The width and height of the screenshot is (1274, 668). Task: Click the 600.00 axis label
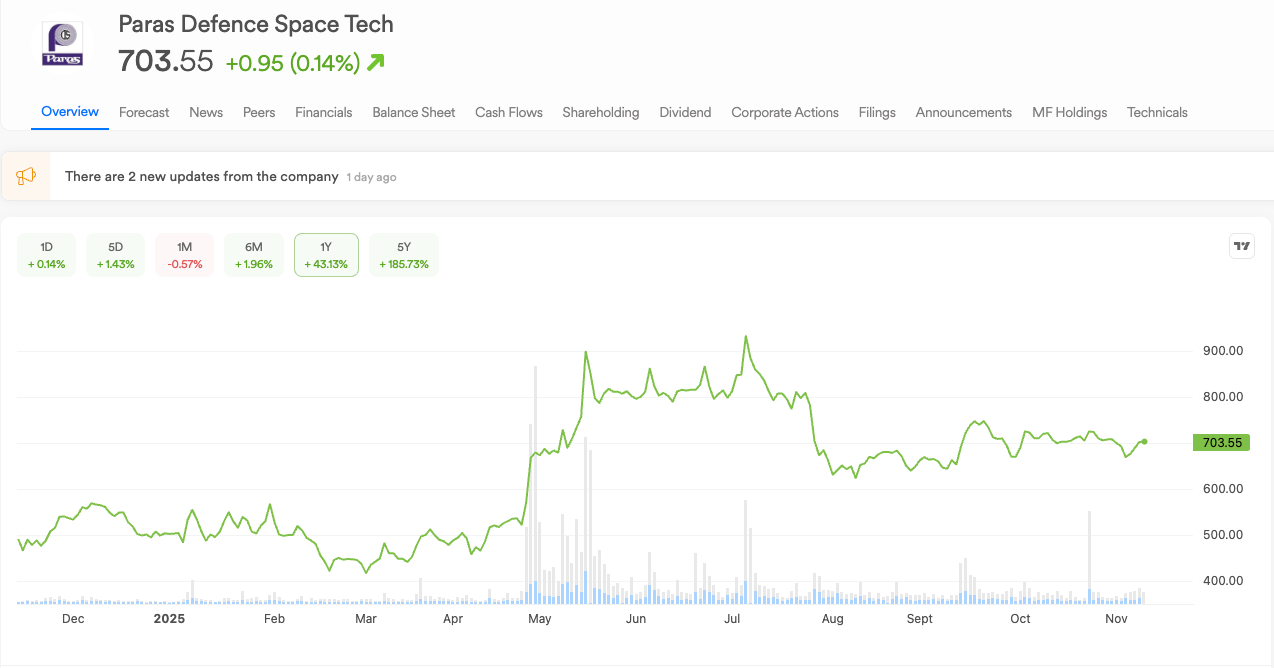[x=1222, y=488]
